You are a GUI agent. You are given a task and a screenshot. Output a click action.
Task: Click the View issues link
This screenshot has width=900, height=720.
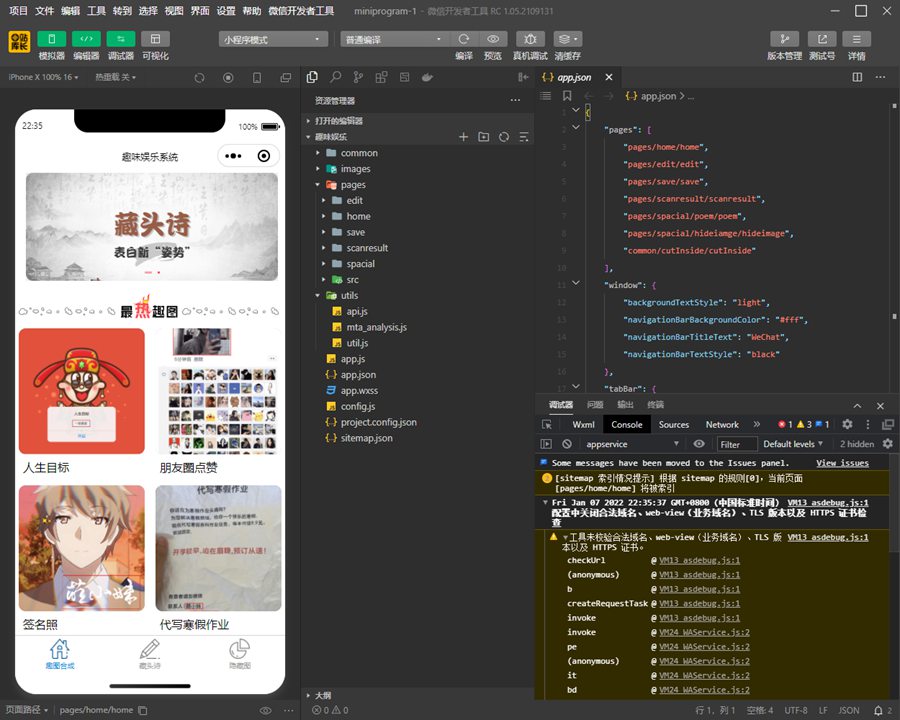842,463
